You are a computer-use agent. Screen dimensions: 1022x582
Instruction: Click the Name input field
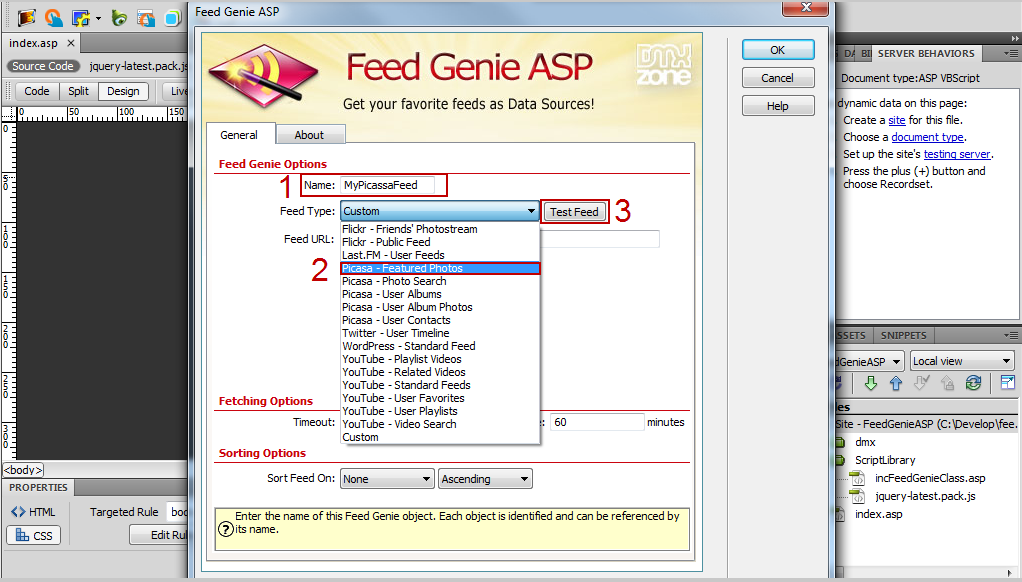tap(387, 185)
